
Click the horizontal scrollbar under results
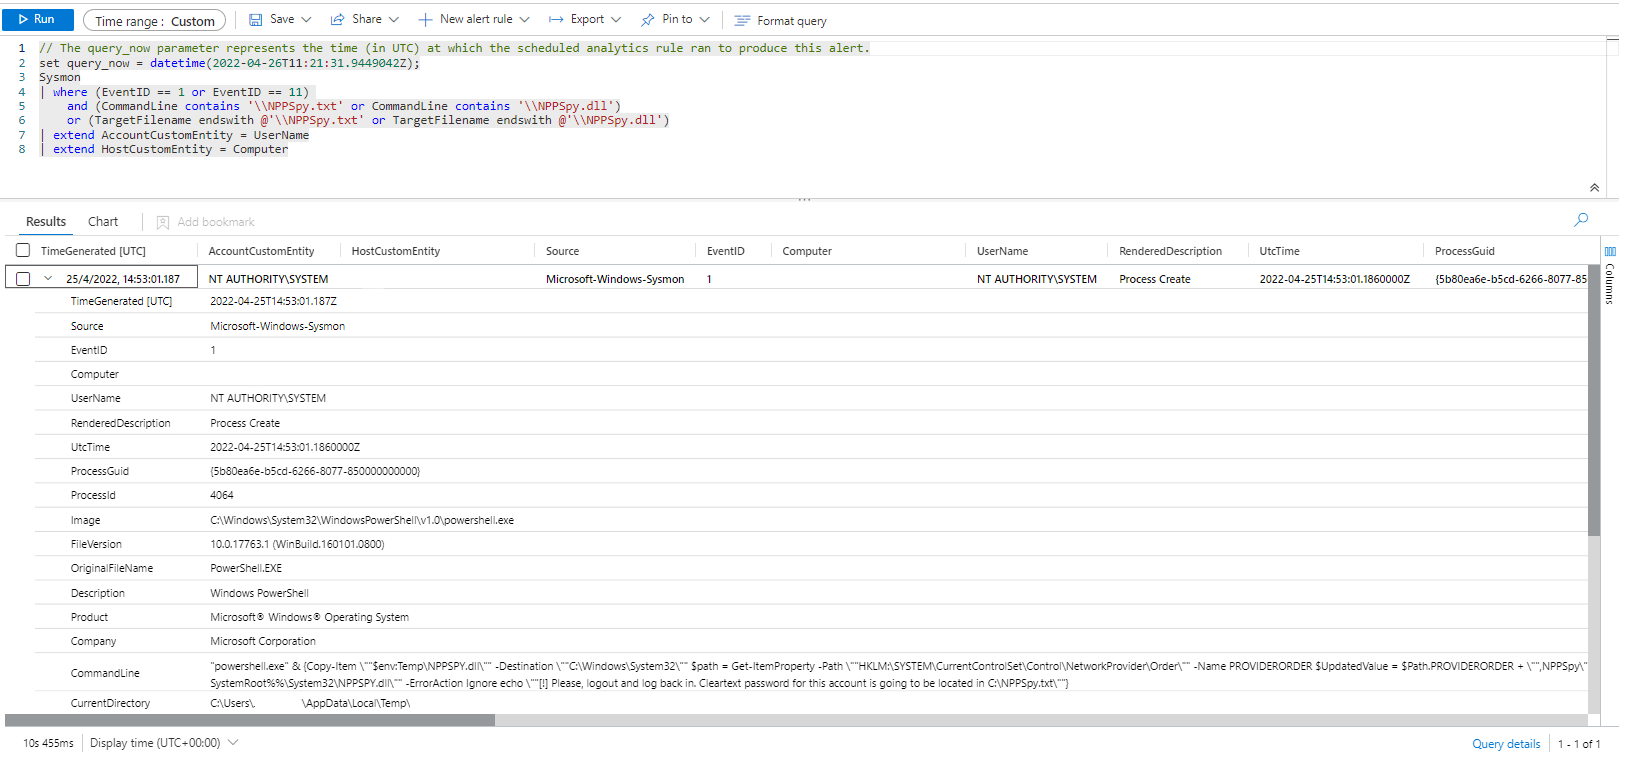click(x=250, y=720)
